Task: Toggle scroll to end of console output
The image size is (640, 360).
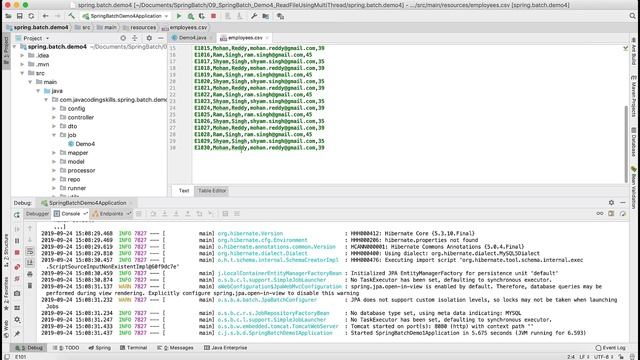Action: point(30,263)
